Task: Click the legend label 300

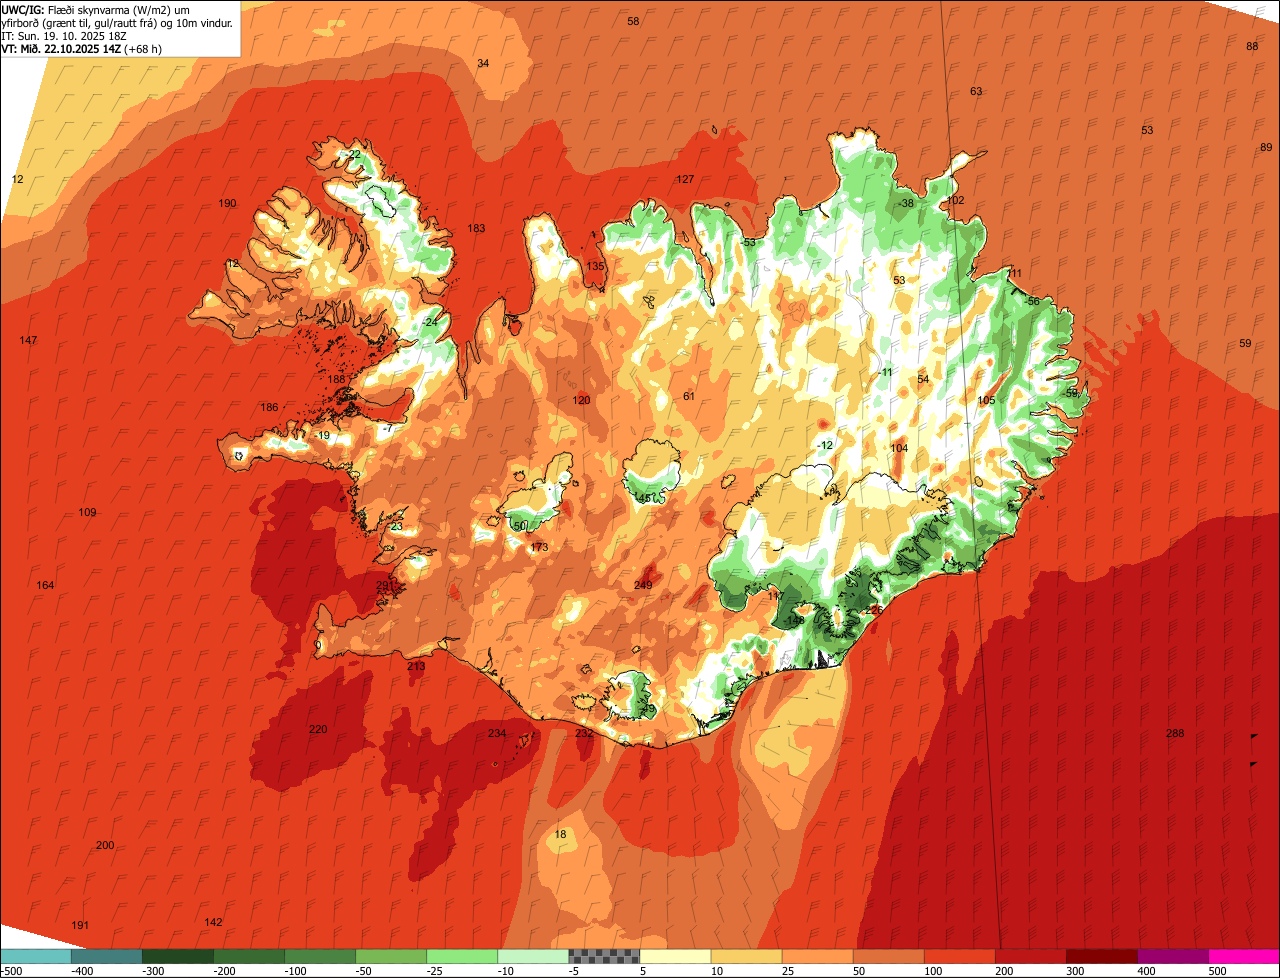Action: click(1075, 970)
